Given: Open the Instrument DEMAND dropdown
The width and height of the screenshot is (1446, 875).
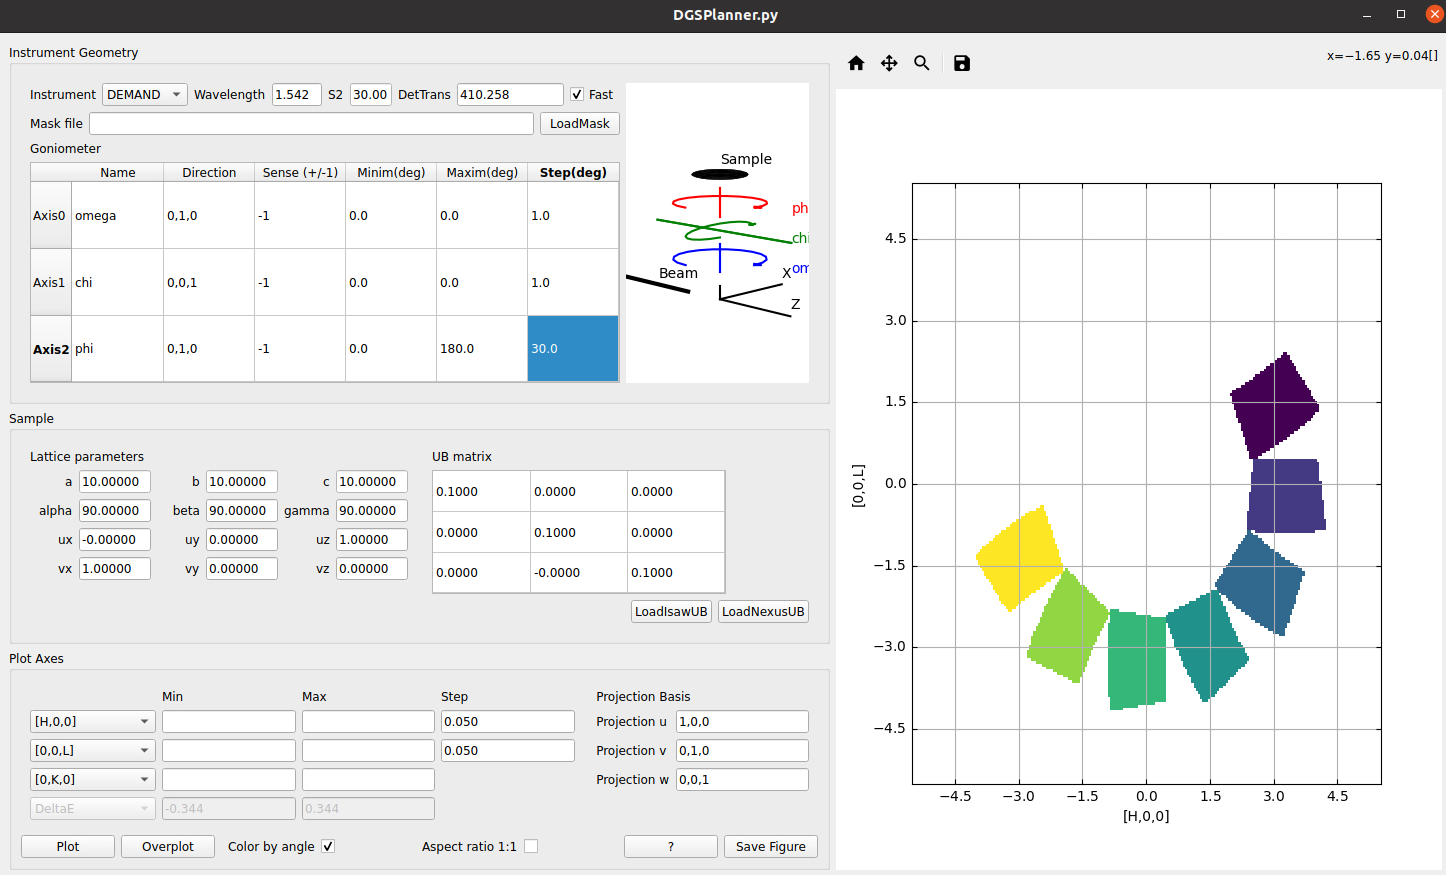Looking at the screenshot, I should 144,94.
